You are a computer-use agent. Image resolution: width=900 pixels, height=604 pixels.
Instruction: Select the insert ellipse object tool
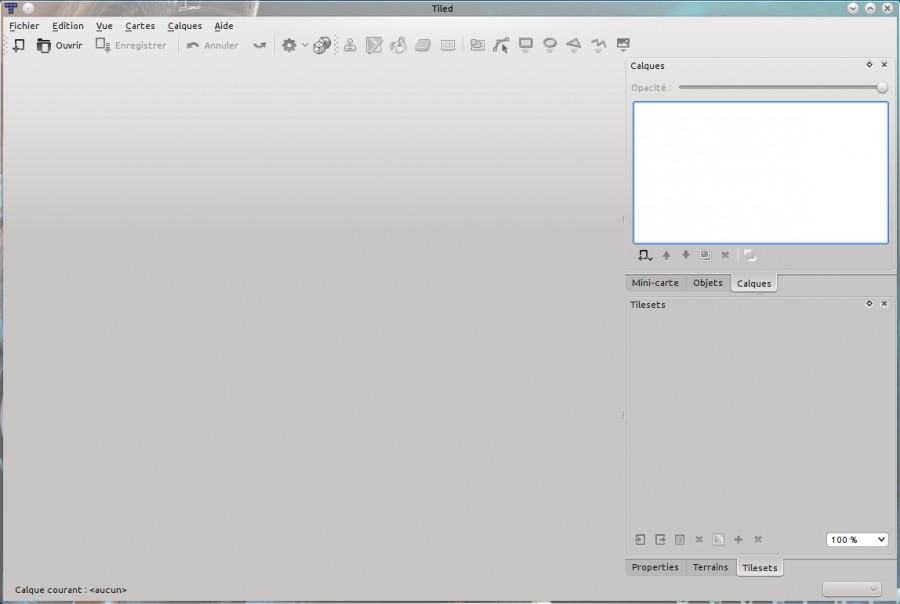click(549, 45)
